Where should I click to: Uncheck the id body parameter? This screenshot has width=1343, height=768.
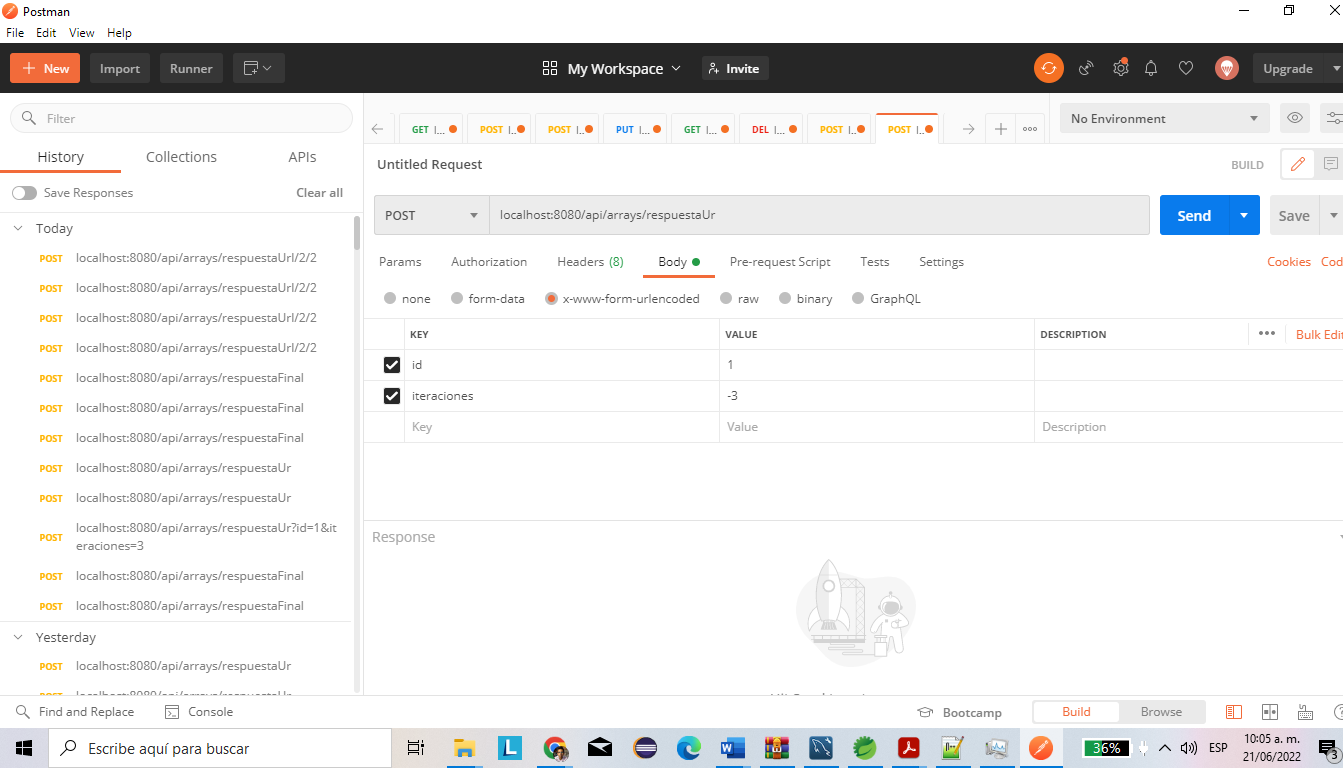point(392,364)
